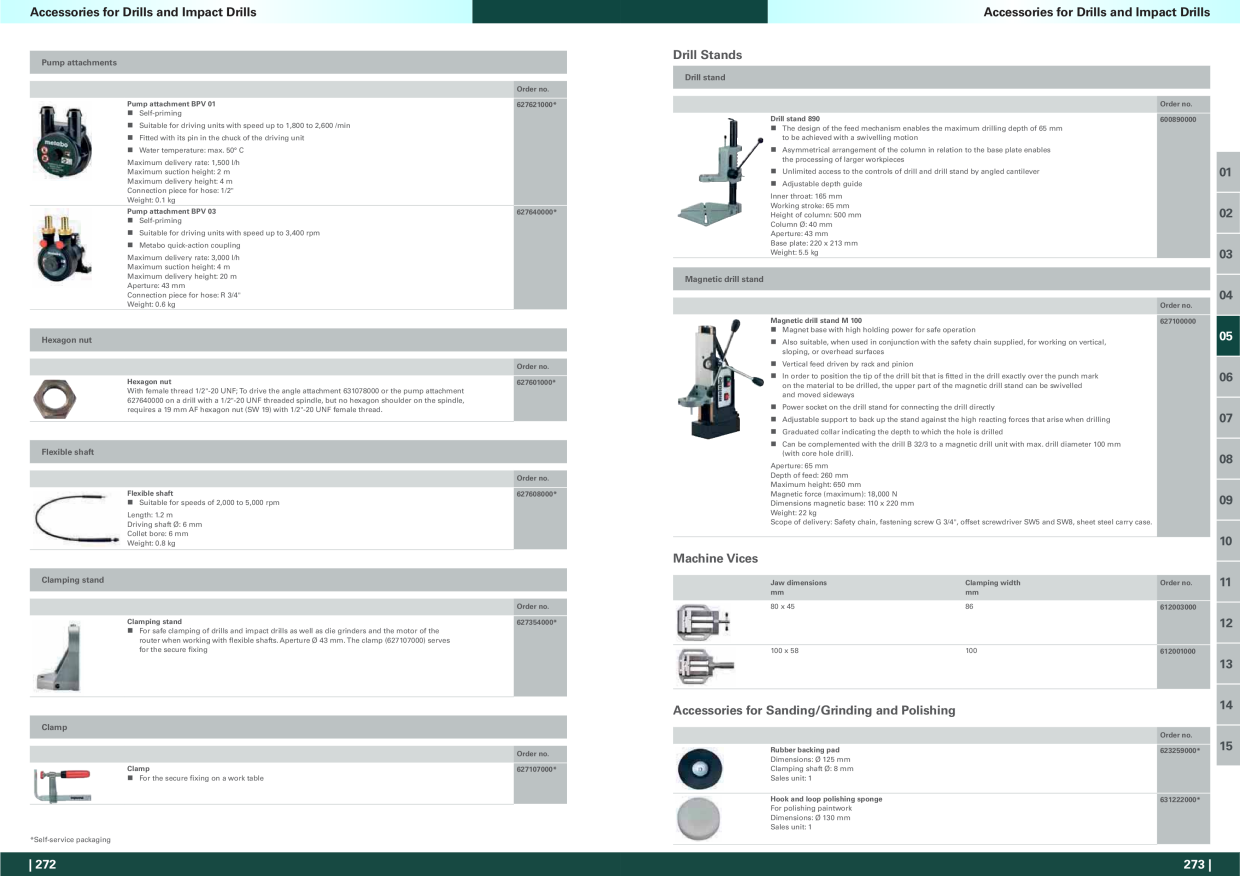Click order number 612001000
1240x876 pixels.
coord(1178,651)
